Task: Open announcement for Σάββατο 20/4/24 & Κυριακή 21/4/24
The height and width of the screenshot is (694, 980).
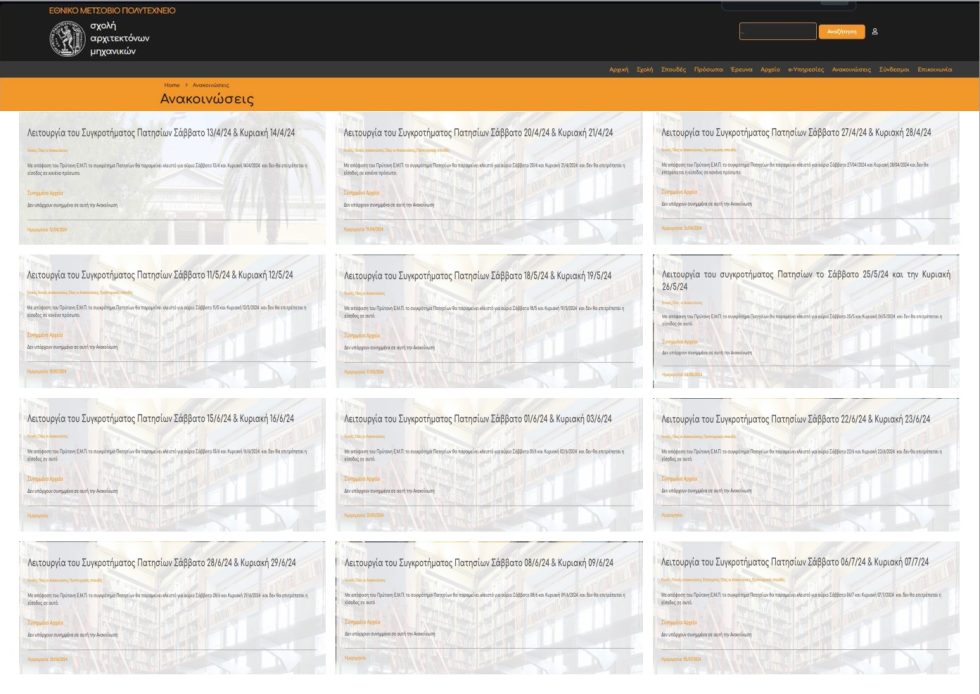Action: tap(478, 133)
